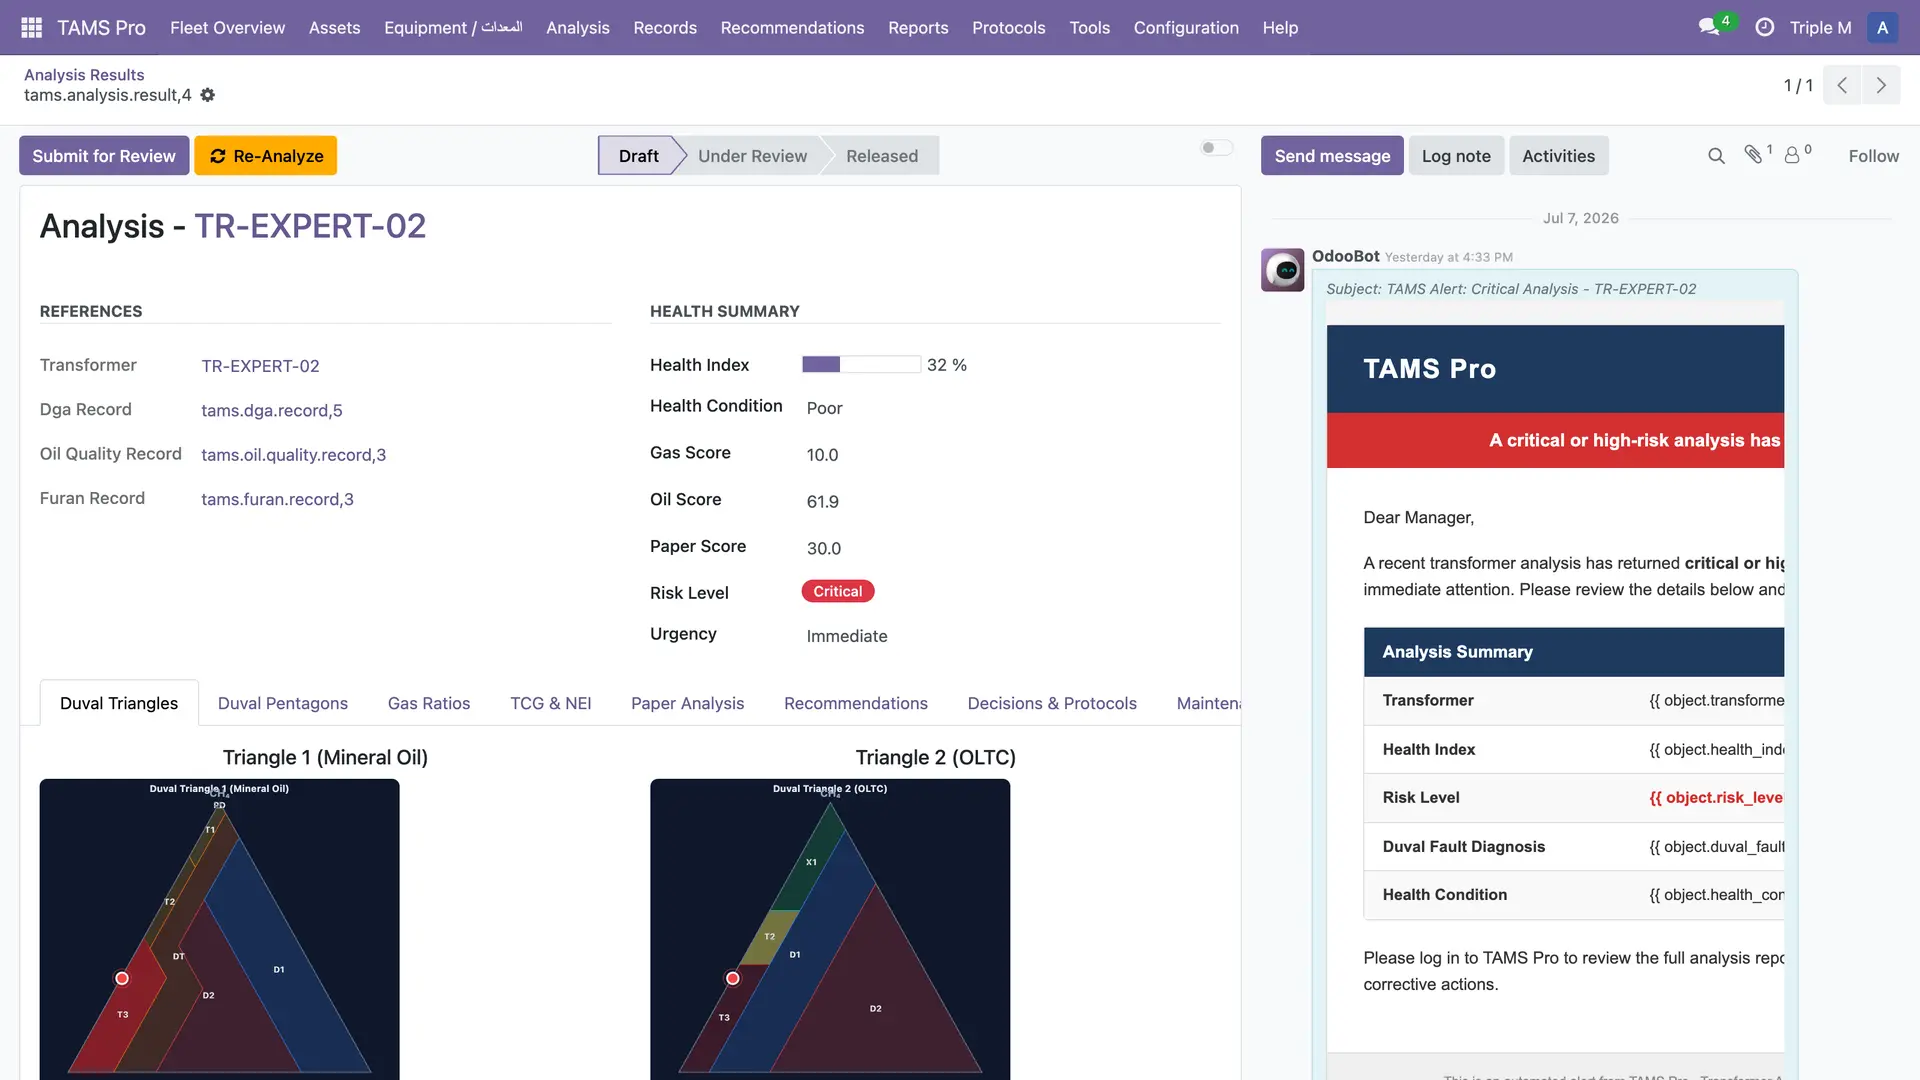
Task: Open the activities clock icon in navbar
Action: [x=1765, y=28]
